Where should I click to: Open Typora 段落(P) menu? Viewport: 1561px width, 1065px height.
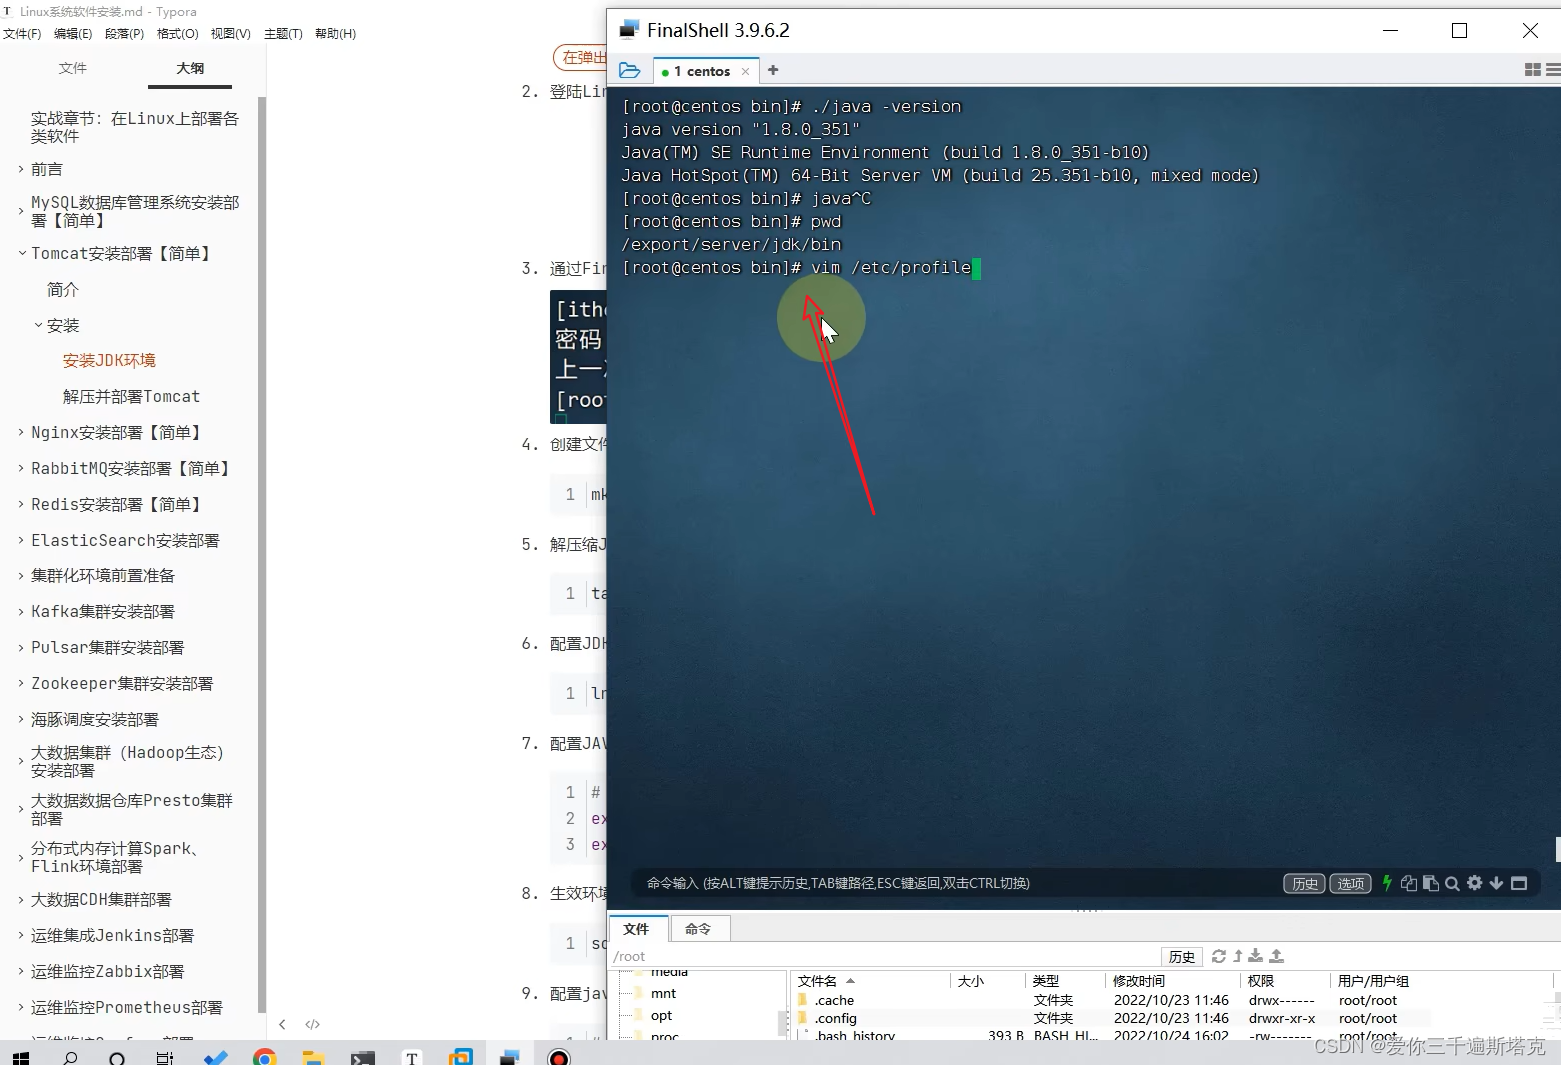[125, 33]
